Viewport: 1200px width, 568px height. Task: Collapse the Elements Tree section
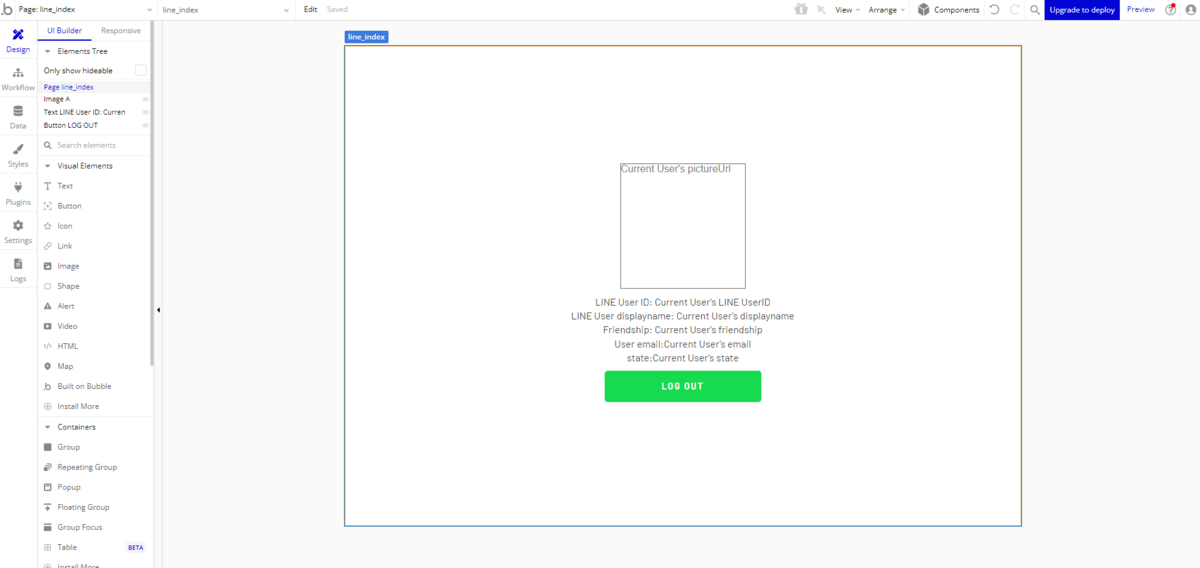pyautogui.click(x=47, y=51)
